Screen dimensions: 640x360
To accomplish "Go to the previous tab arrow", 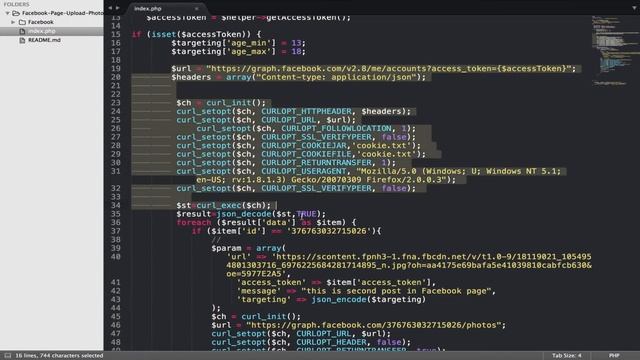I will point(110,8).
